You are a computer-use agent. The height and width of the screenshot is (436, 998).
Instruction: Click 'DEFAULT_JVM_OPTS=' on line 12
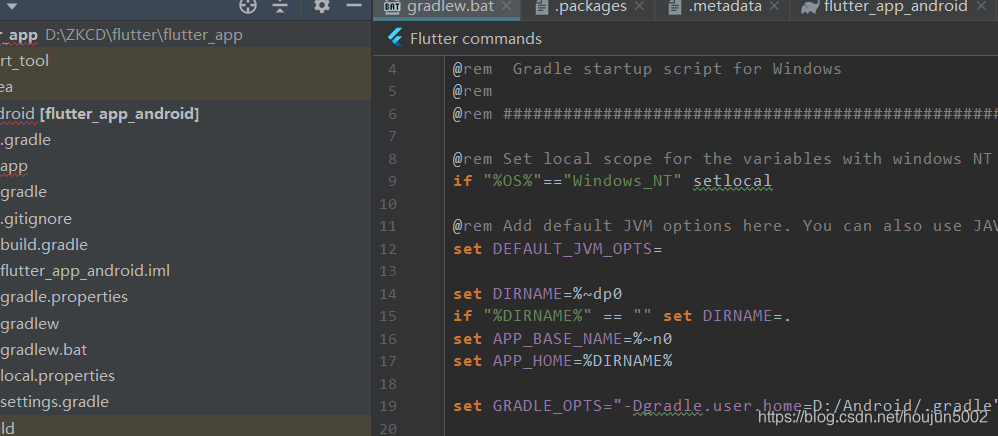click(577, 249)
